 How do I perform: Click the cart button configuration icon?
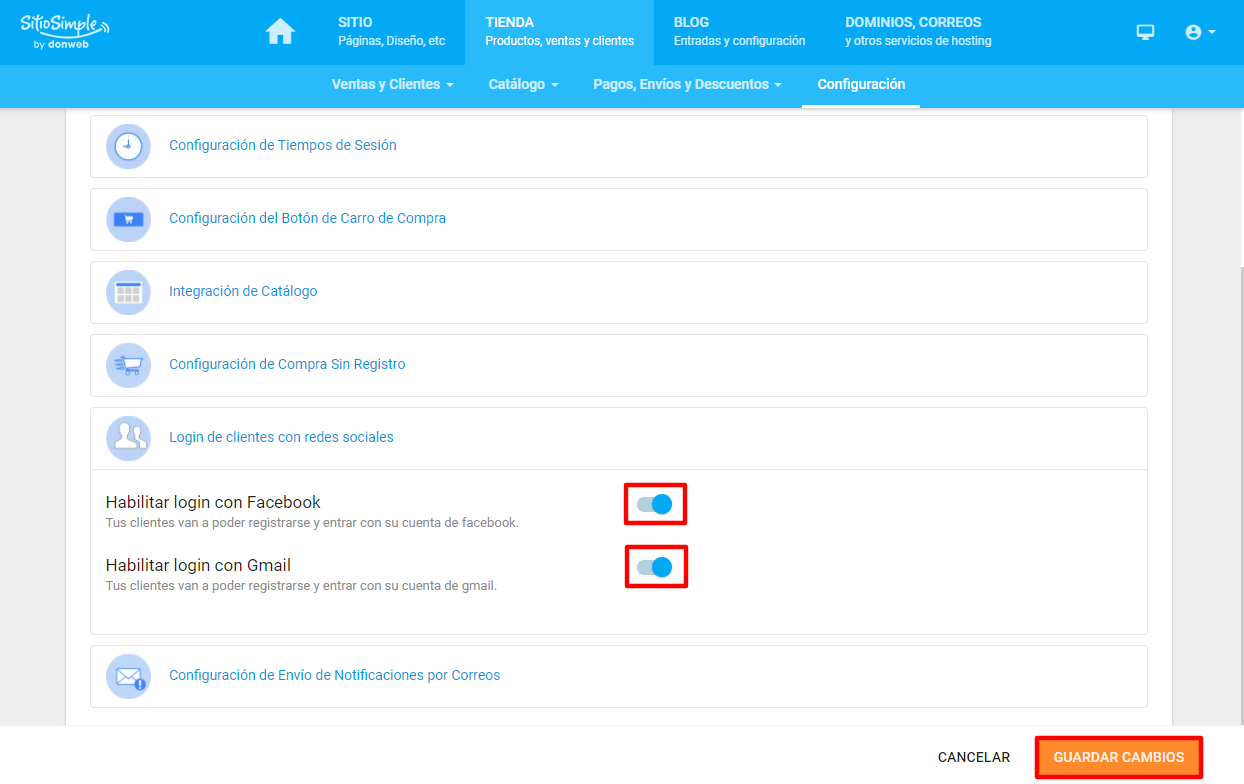pyautogui.click(x=128, y=219)
